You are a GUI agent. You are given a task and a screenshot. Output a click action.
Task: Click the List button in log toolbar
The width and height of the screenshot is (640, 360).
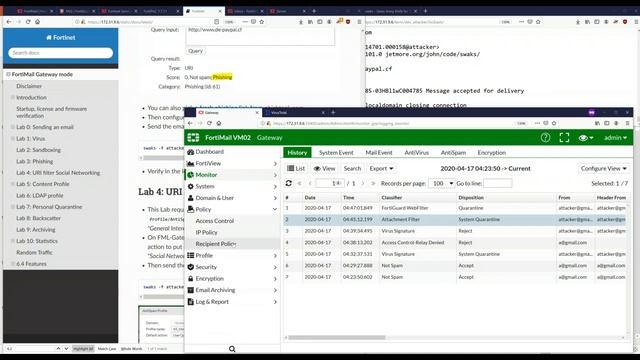point(296,169)
